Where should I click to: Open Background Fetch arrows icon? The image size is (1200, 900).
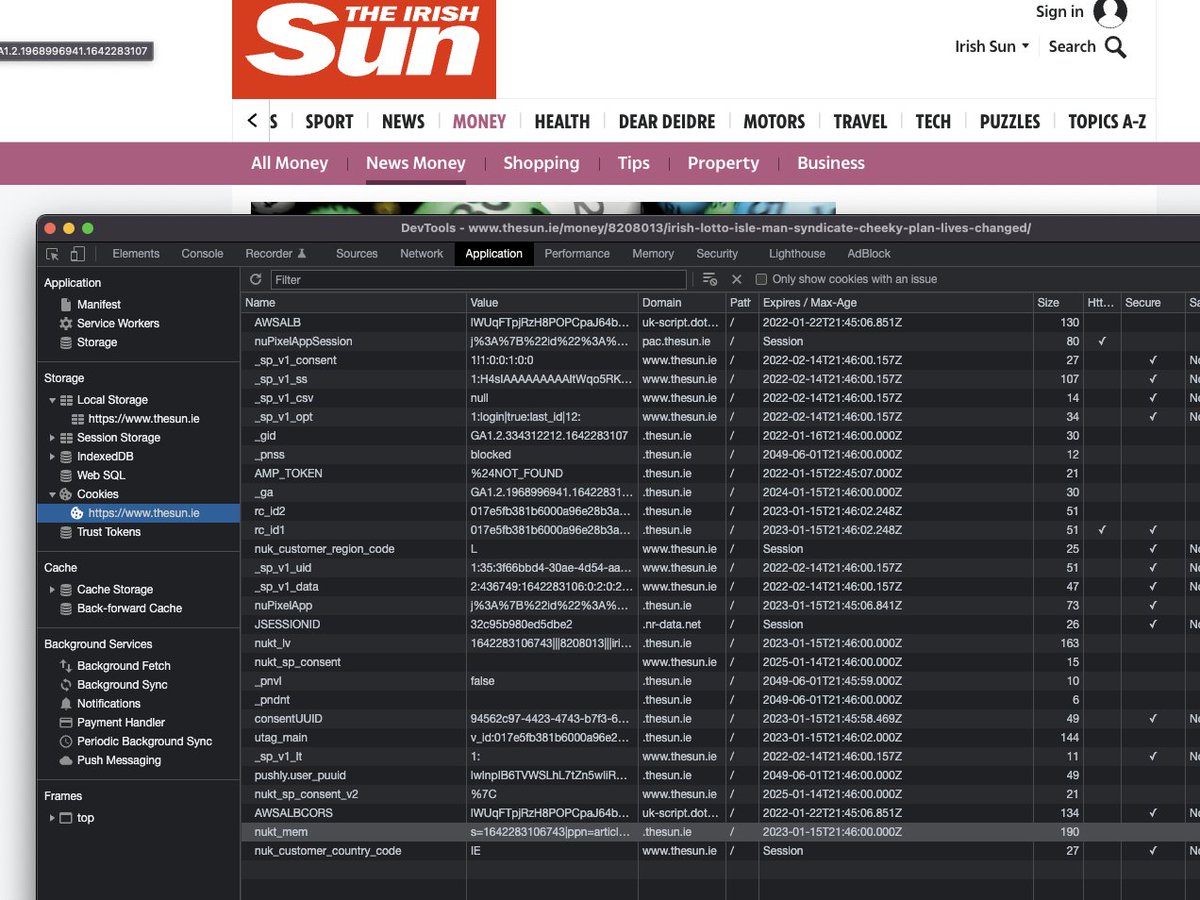(66, 666)
